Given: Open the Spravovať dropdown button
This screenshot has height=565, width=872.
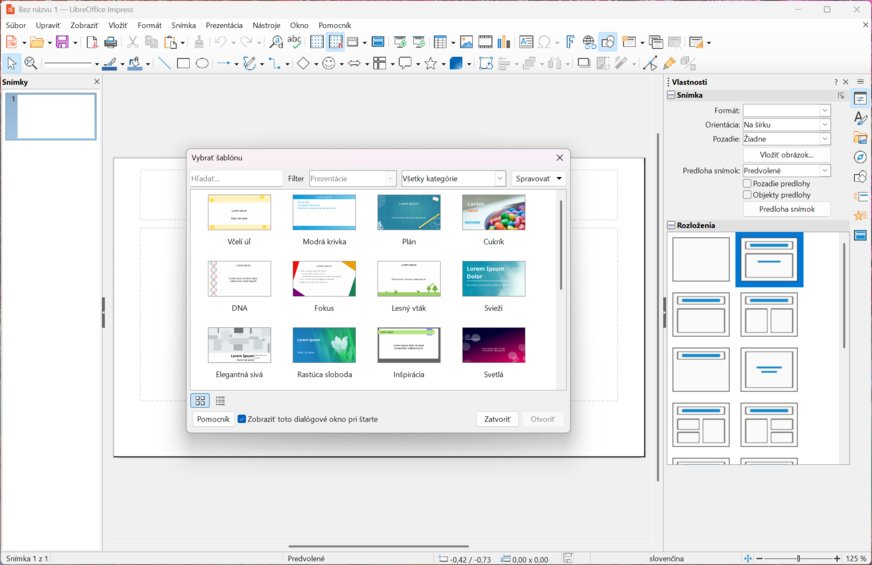Looking at the screenshot, I should [538, 179].
